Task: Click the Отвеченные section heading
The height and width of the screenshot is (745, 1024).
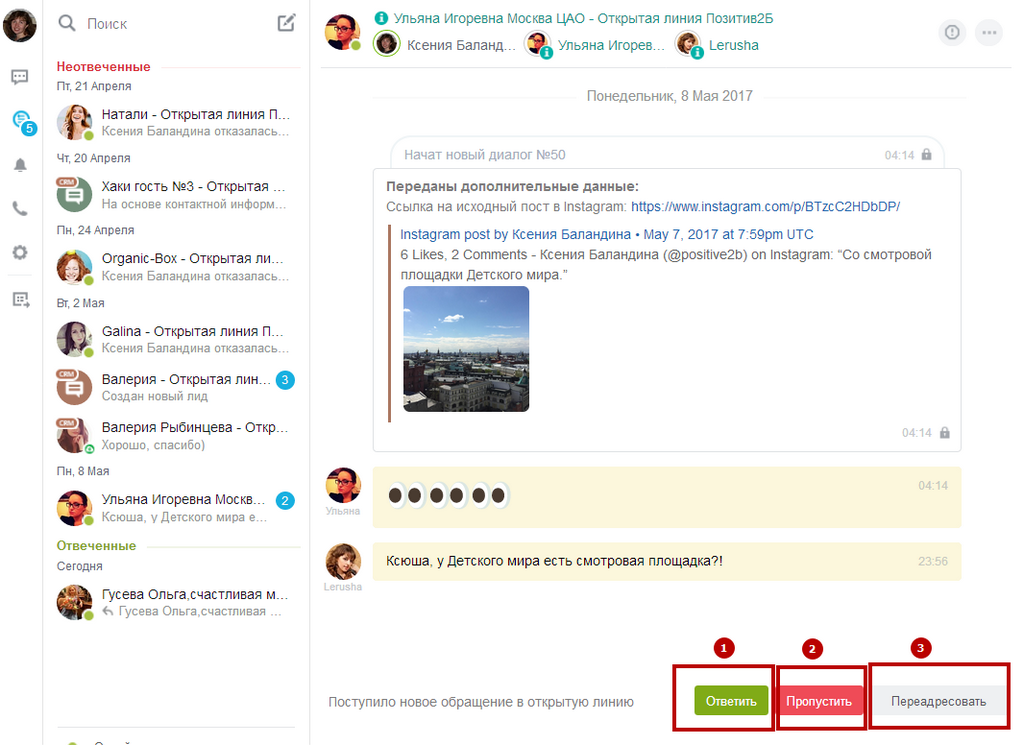Action: (96, 546)
